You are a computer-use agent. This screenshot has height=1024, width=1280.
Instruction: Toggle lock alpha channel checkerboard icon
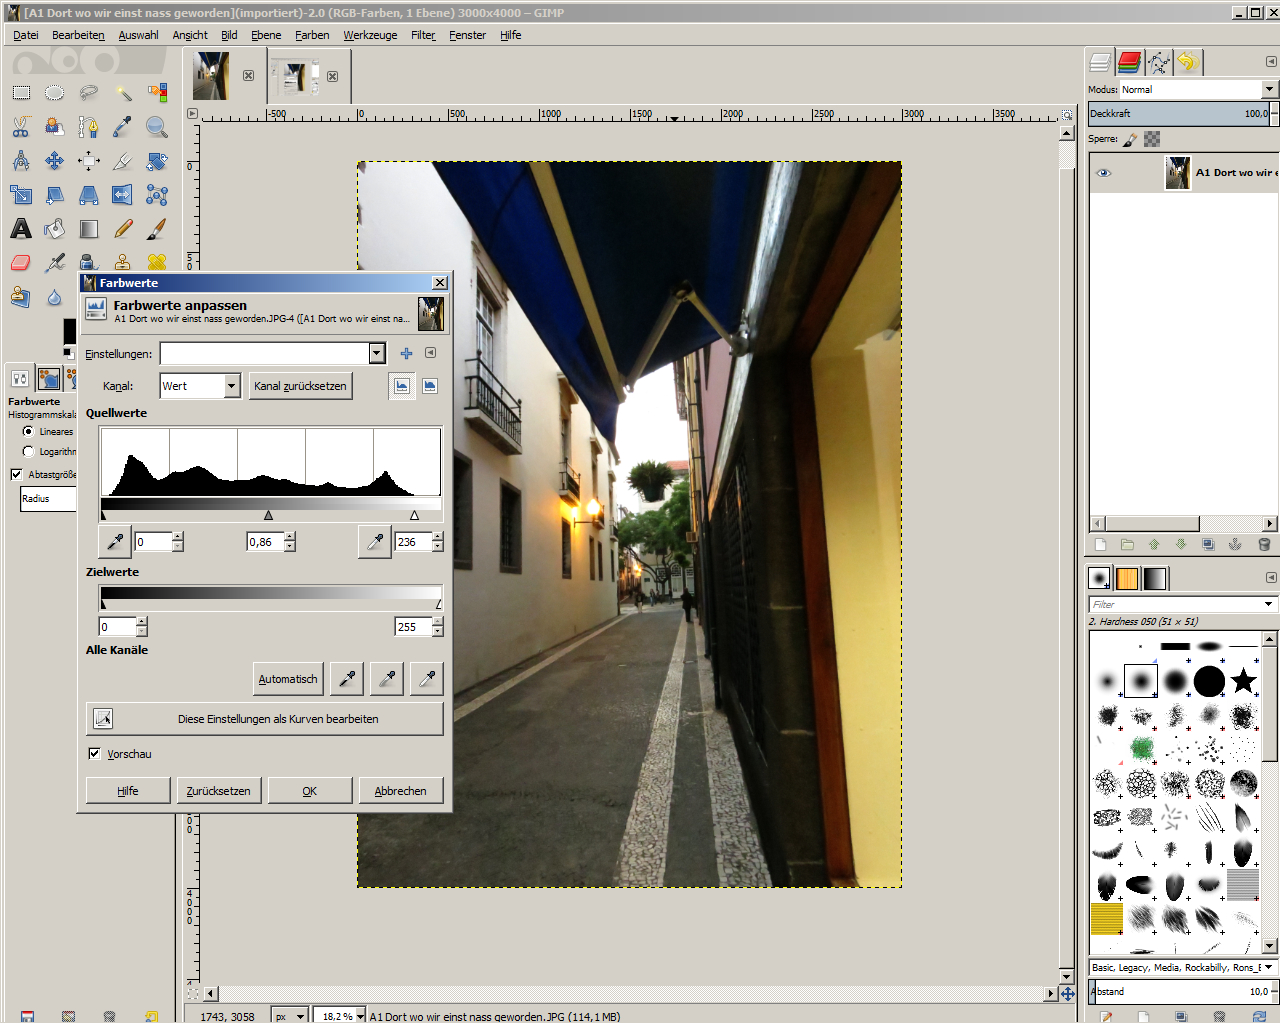[x=1152, y=139]
